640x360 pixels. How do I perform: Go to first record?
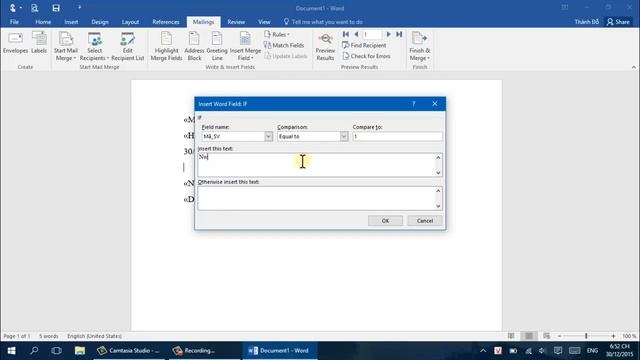click(346, 34)
